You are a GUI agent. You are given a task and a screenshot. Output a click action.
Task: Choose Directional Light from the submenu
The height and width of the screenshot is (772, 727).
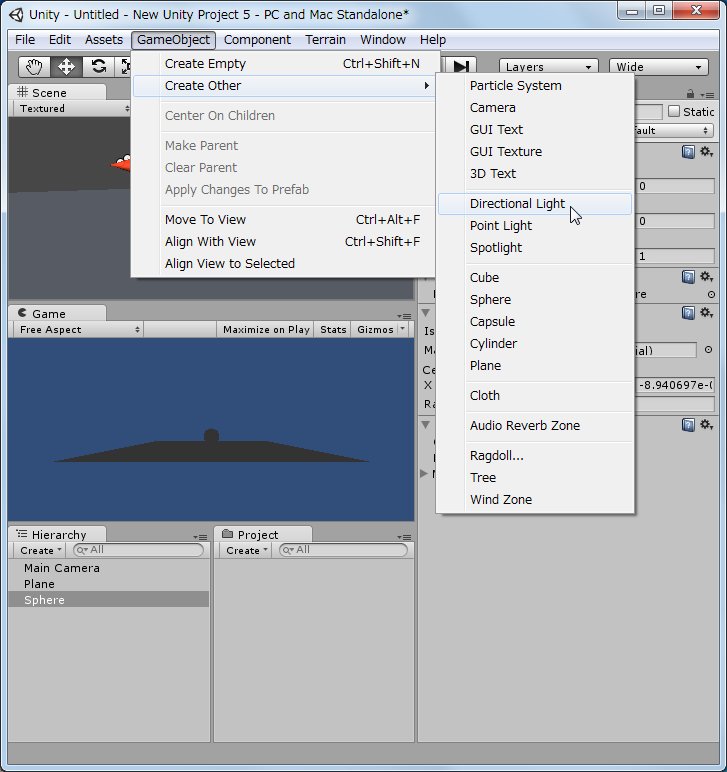pyautogui.click(x=517, y=204)
